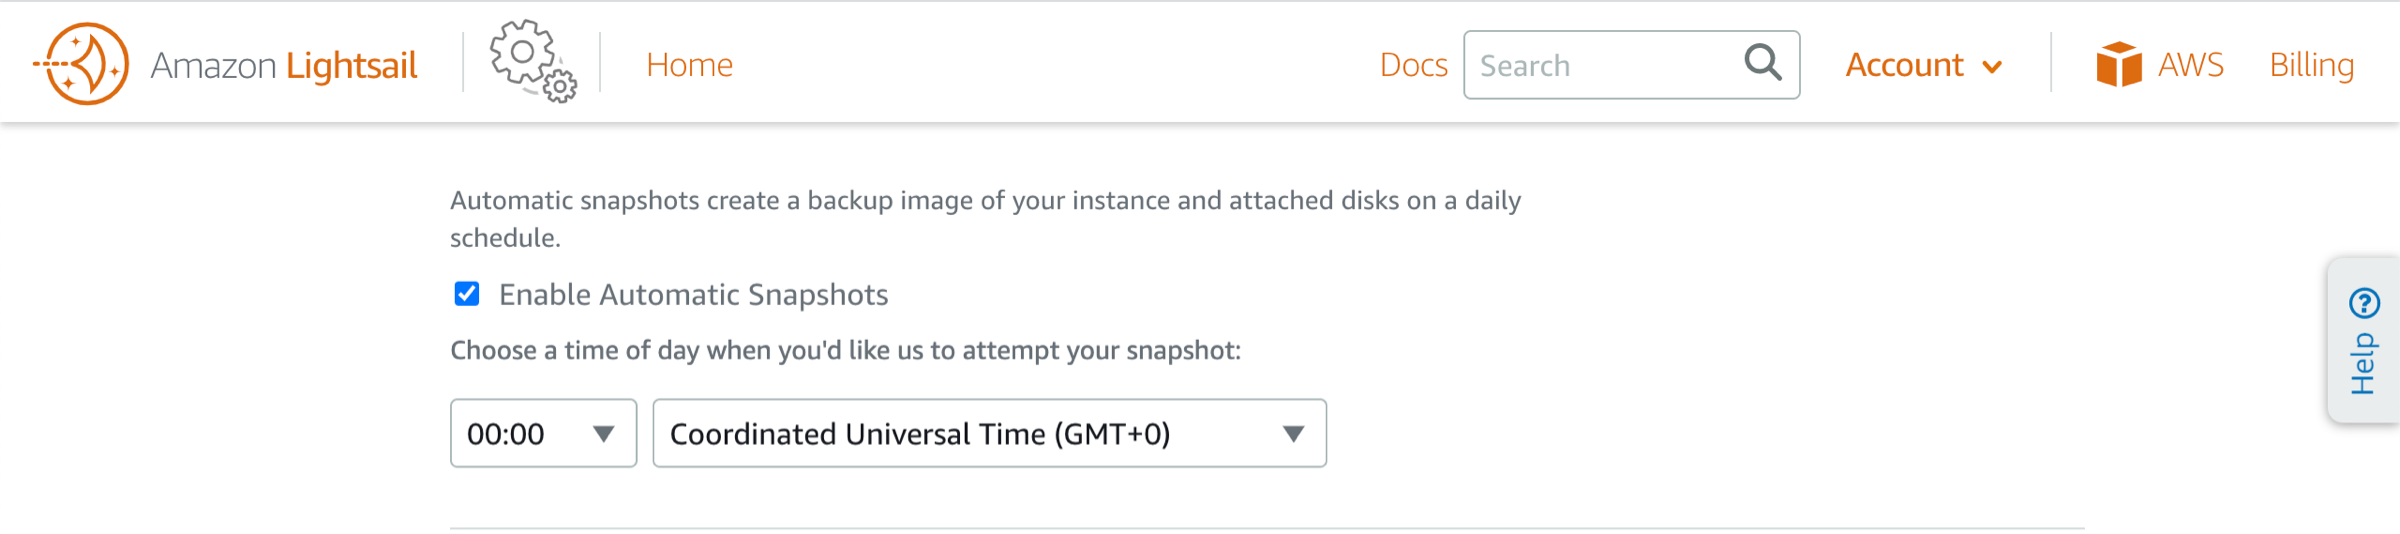This screenshot has width=2400, height=534.
Task: Open the 00:00 snapshot time dropdown
Action: click(x=543, y=433)
